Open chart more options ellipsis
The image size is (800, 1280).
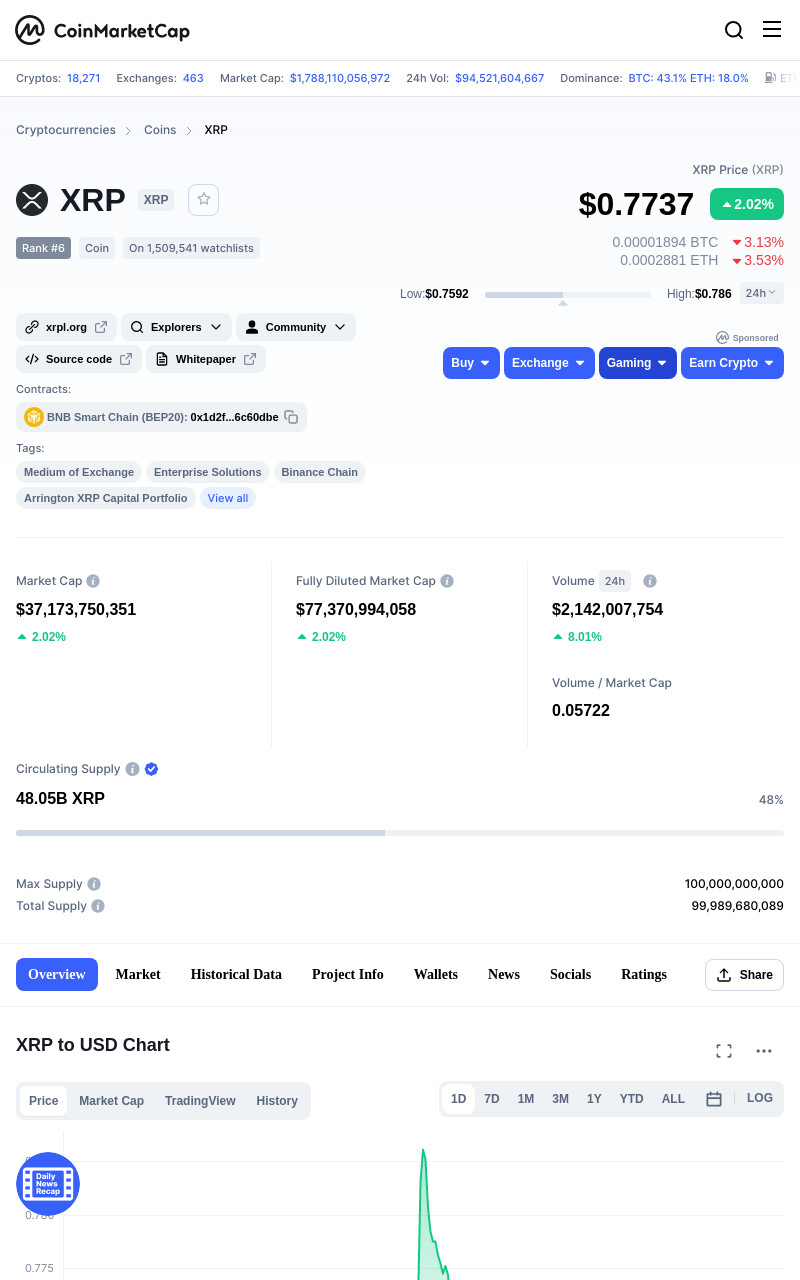click(x=764, y=1051)
